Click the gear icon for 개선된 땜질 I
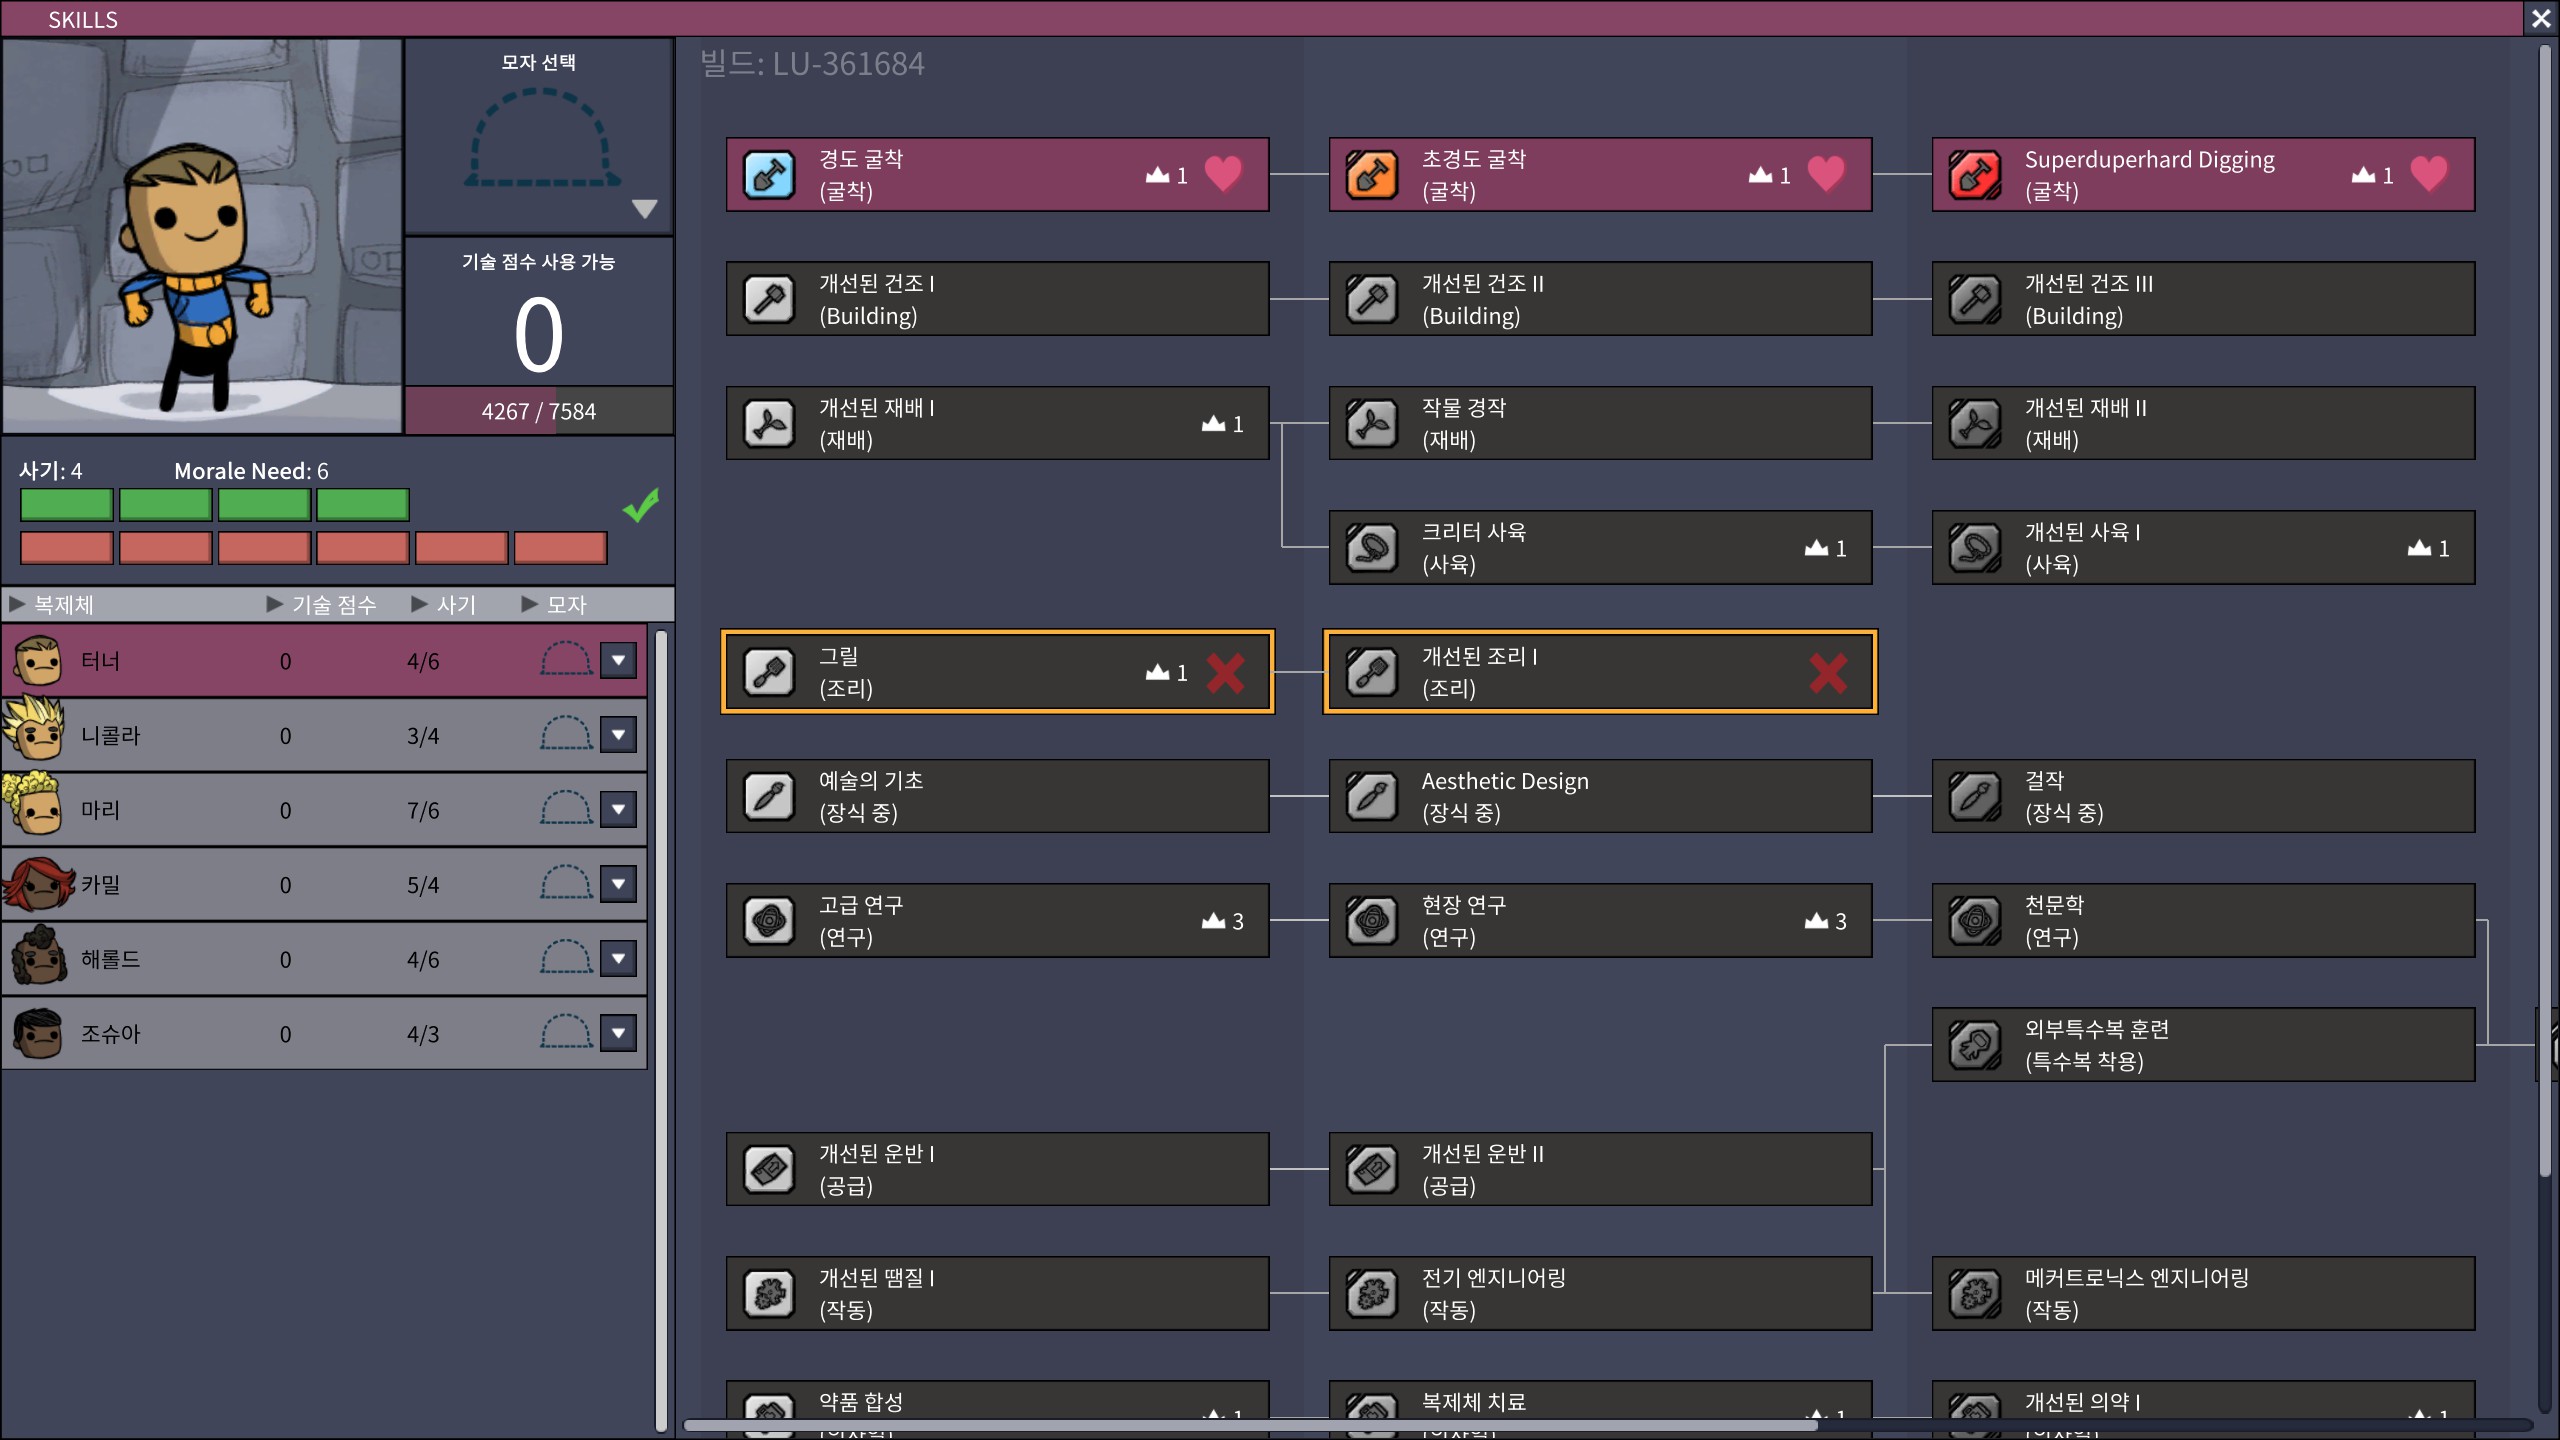2560x1440 pixels. (769, 1294)
